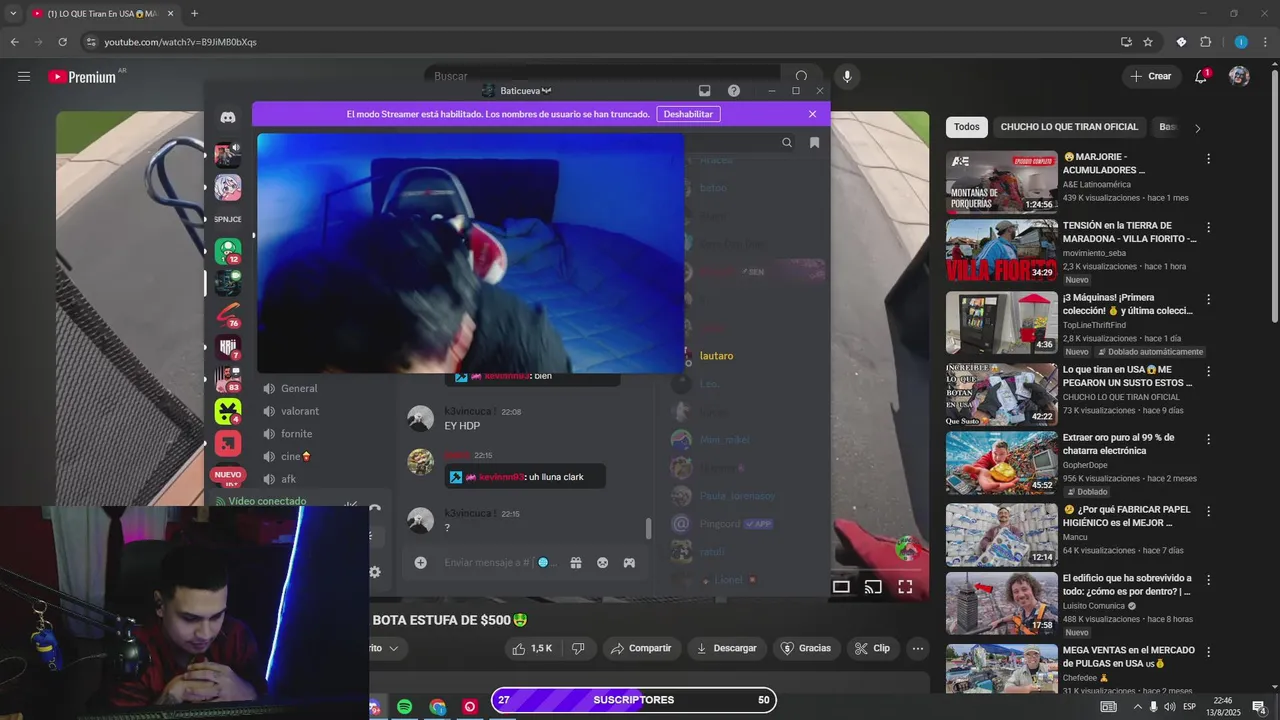Image resolution: width=1280 pixels, height=720 pixels.
Task: Open Discord search magnifier icon
Action: coord(787,143)
